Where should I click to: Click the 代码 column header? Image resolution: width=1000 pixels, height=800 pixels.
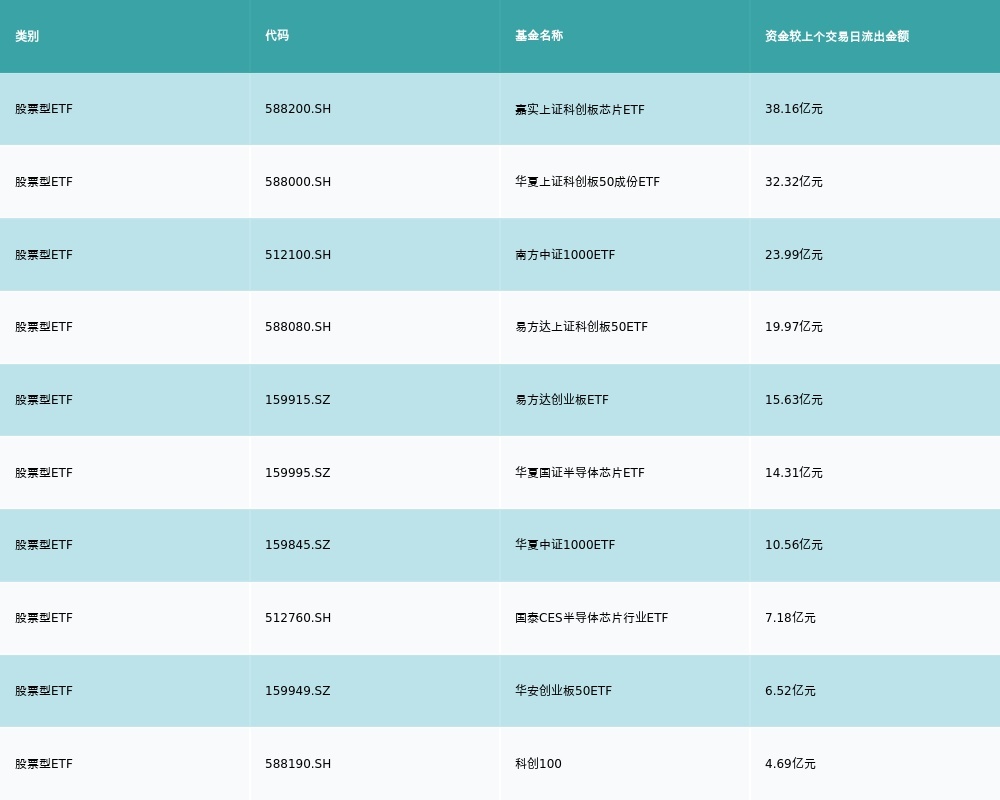point(277,36)
